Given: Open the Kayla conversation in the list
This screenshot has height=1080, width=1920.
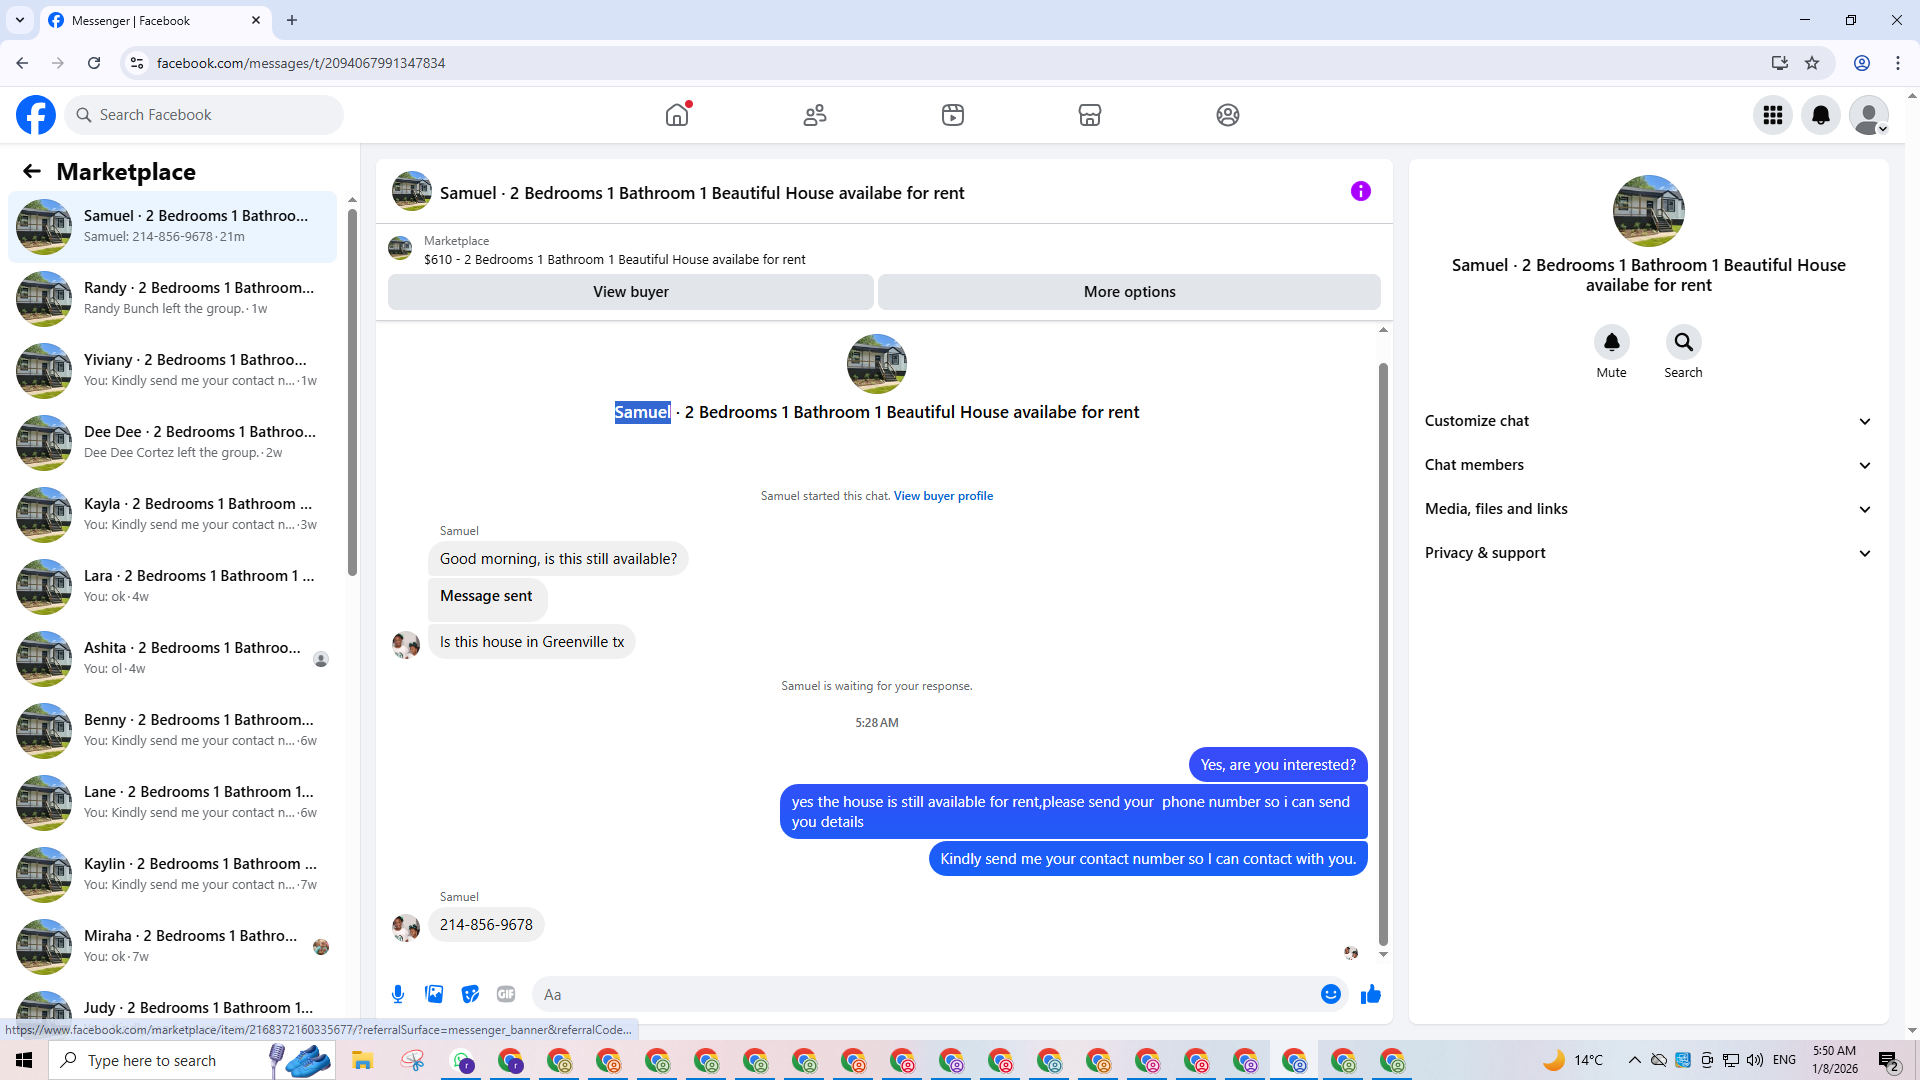Looking at the screenshot, I should point(173,514).
